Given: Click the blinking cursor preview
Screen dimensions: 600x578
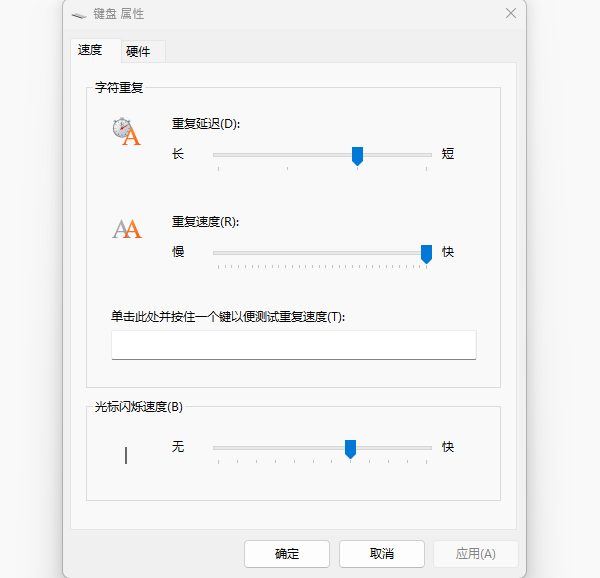Looking at the screenshot, I should [126, 455].
